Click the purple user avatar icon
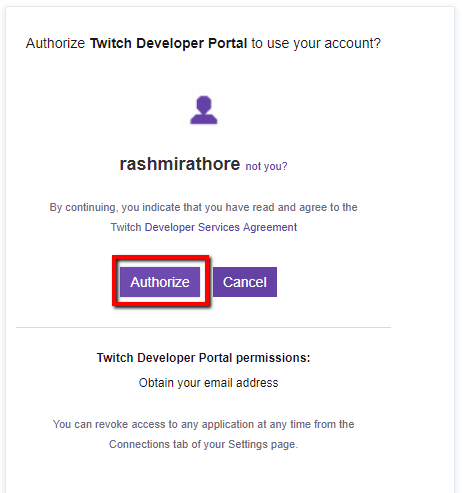This screenshot has width=462, height=493. point(204,110)
